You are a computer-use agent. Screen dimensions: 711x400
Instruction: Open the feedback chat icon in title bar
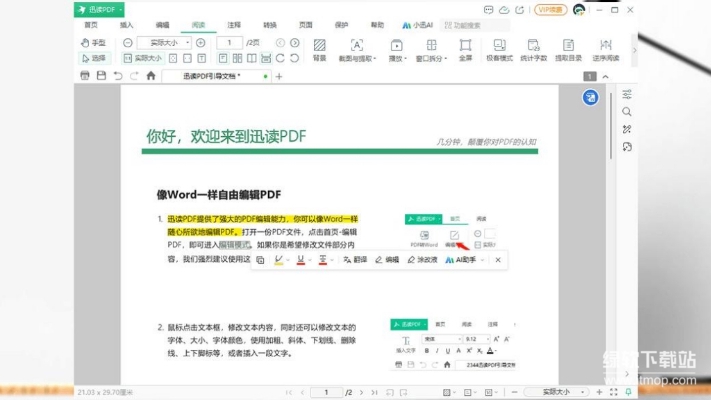point(488,10)
